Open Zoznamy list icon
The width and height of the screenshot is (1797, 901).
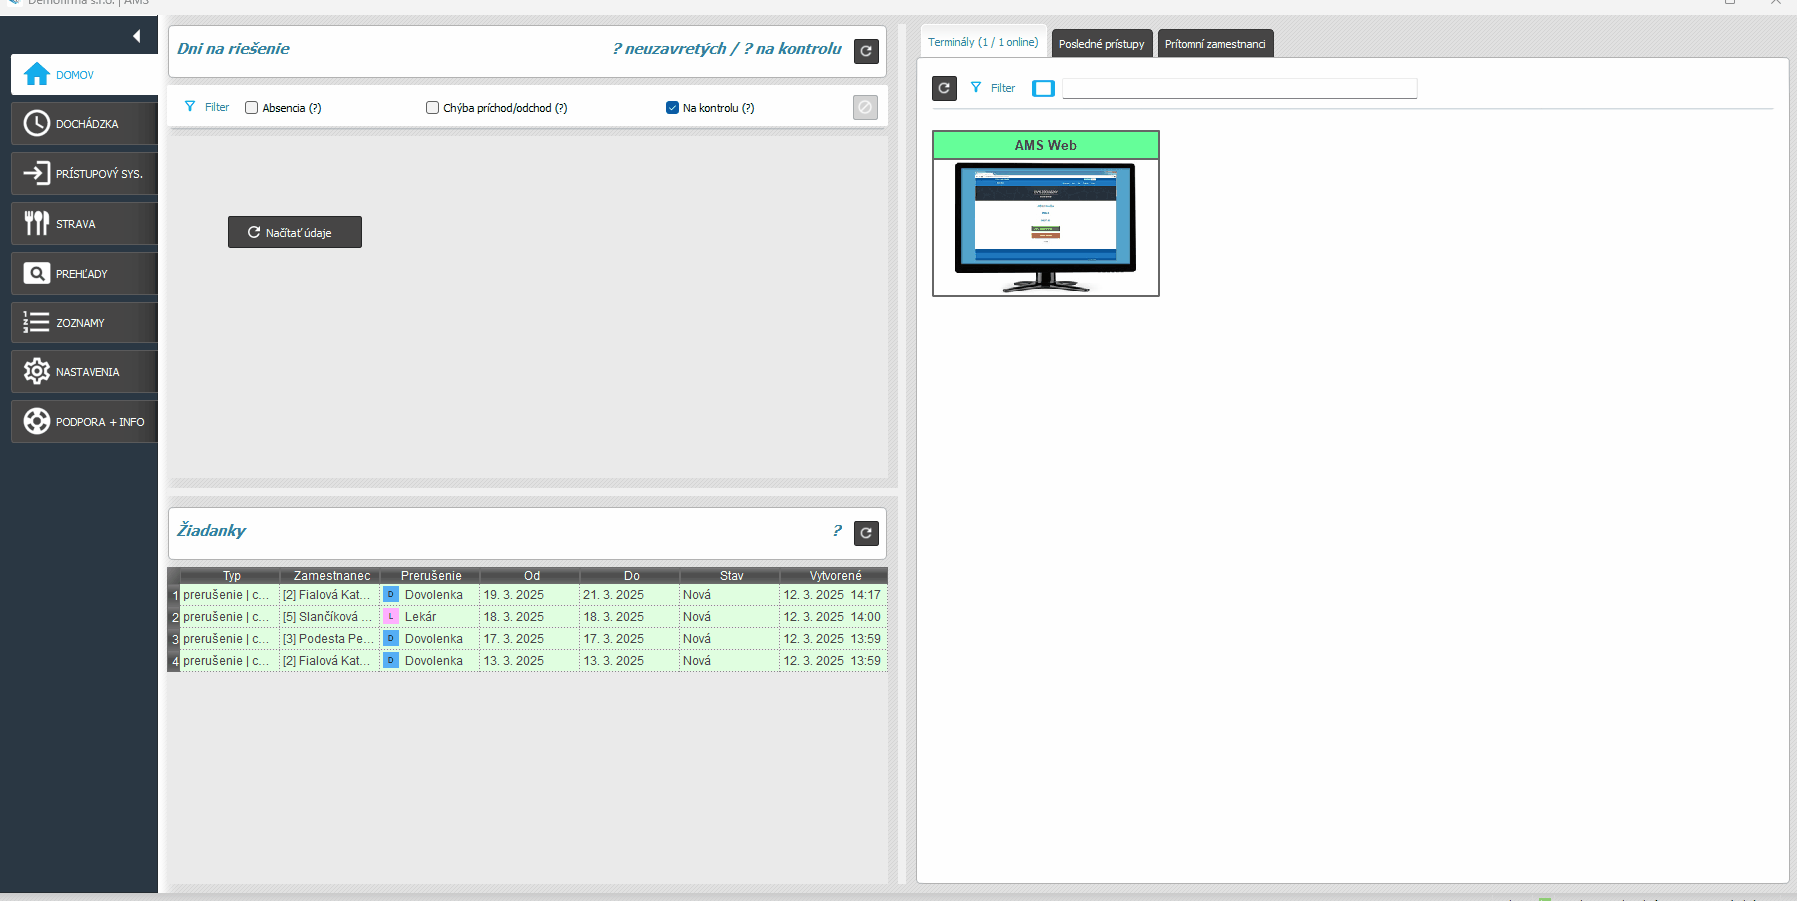point(37,322)
